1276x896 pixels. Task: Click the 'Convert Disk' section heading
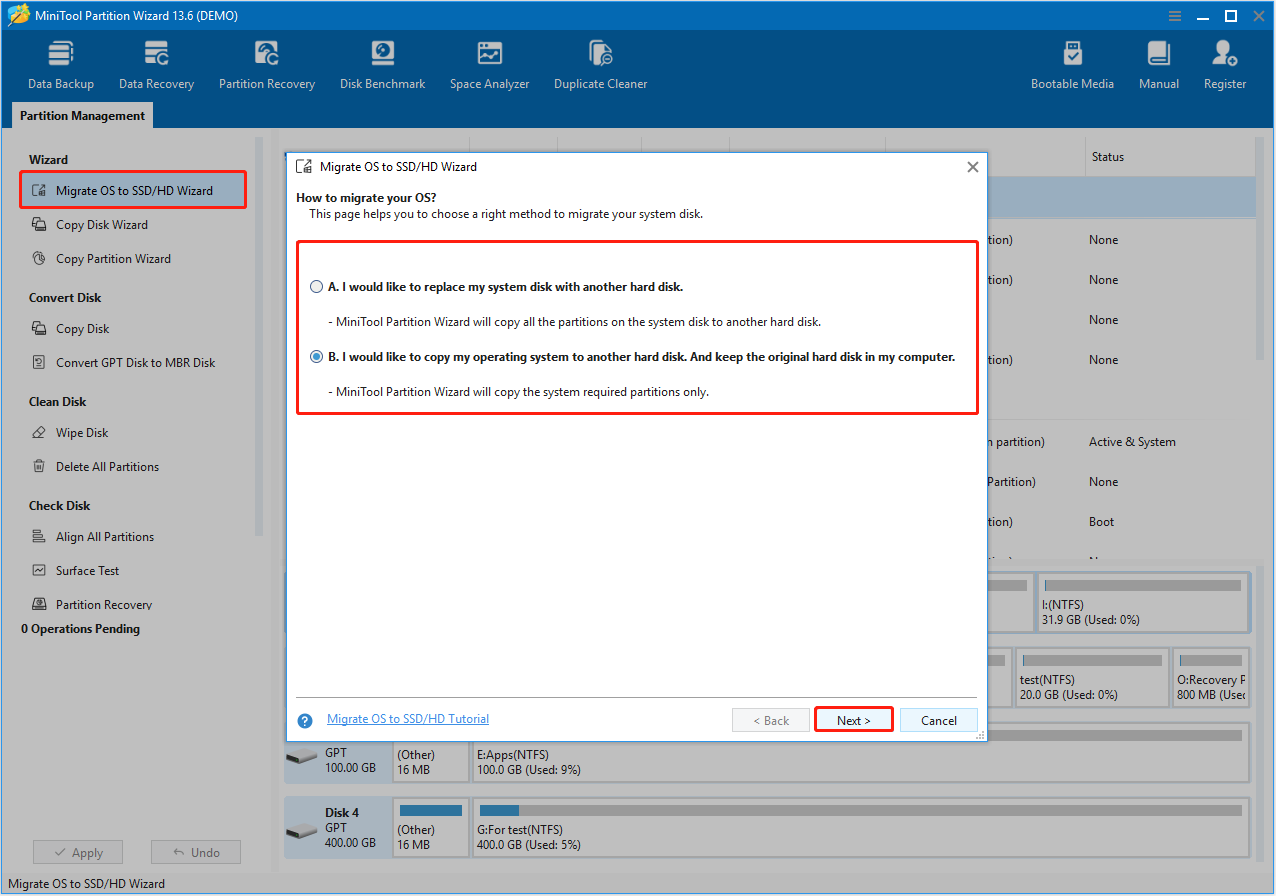point(65,298)
